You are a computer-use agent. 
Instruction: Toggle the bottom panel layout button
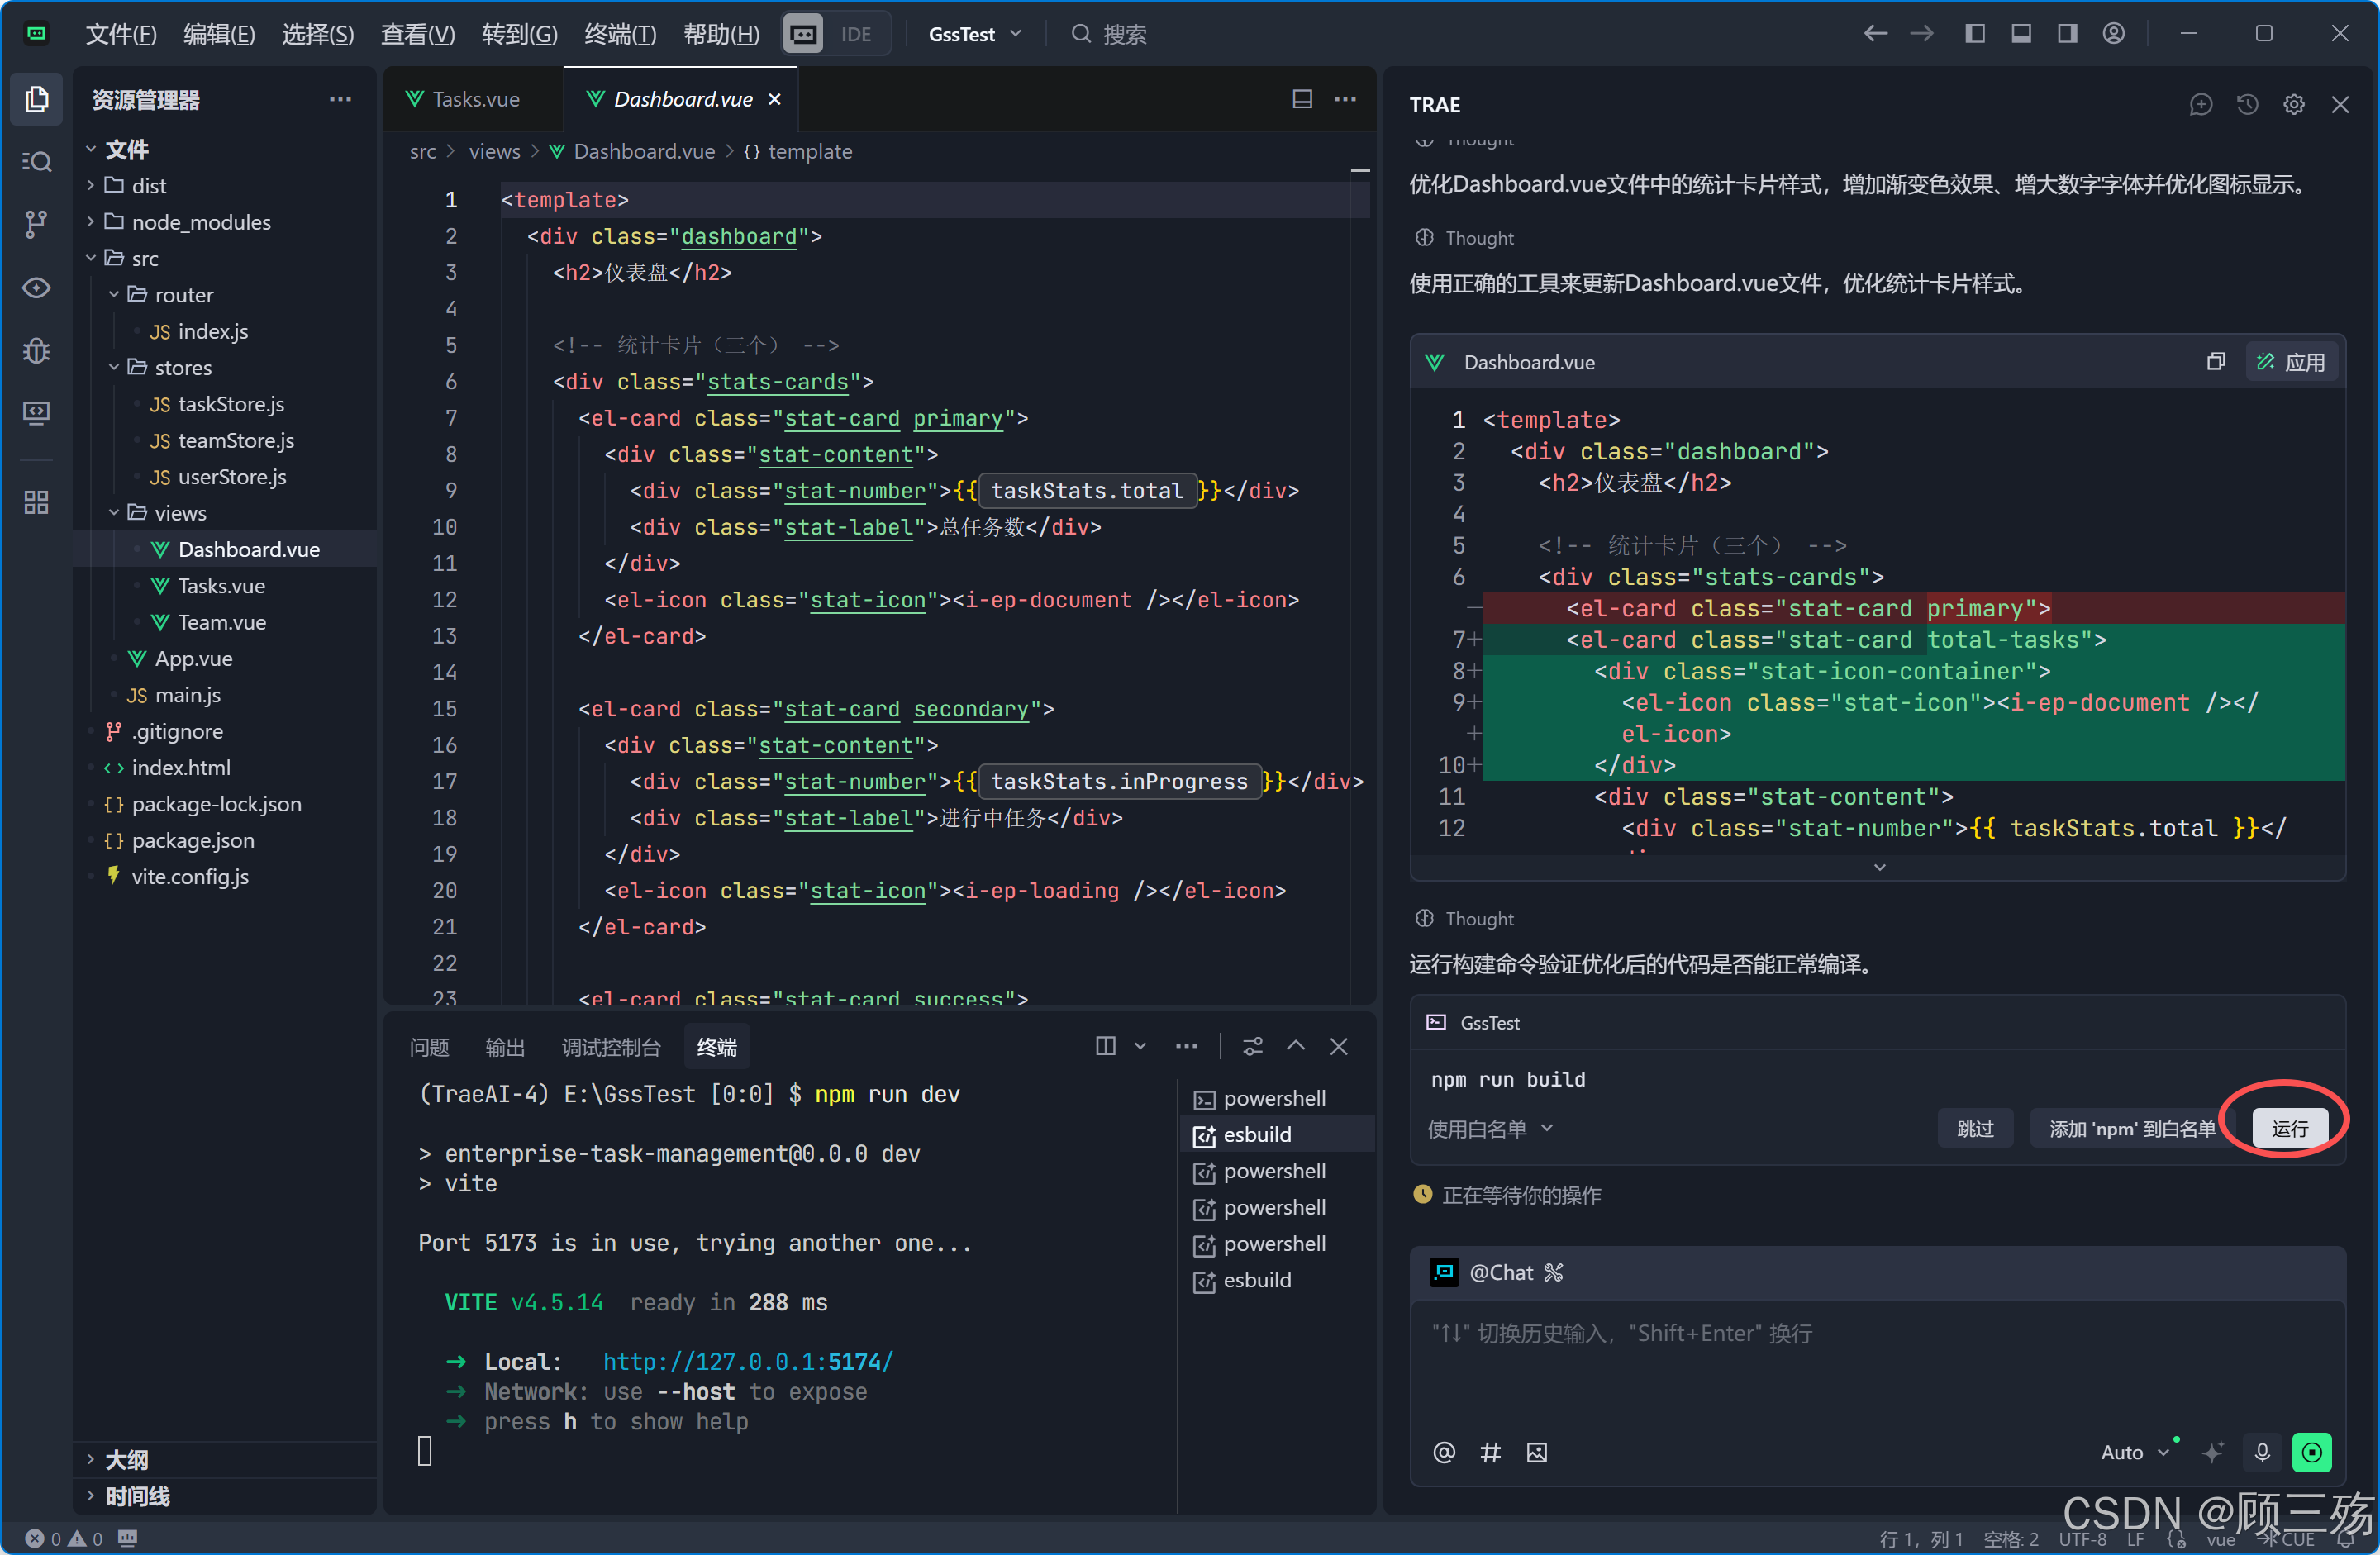coord(2020,34)
